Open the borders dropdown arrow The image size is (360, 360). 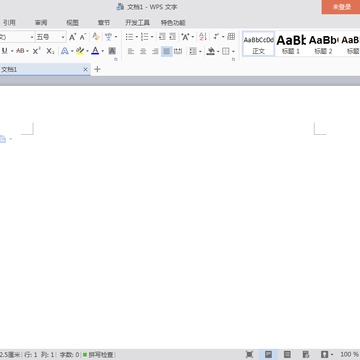pyautogui.click(x=233, y=52)
